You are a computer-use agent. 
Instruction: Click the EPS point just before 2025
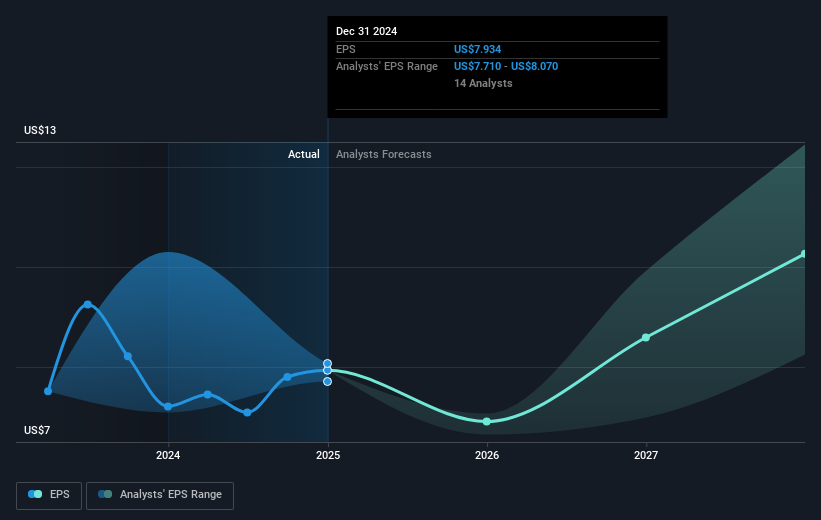click(x=287, y=377)
